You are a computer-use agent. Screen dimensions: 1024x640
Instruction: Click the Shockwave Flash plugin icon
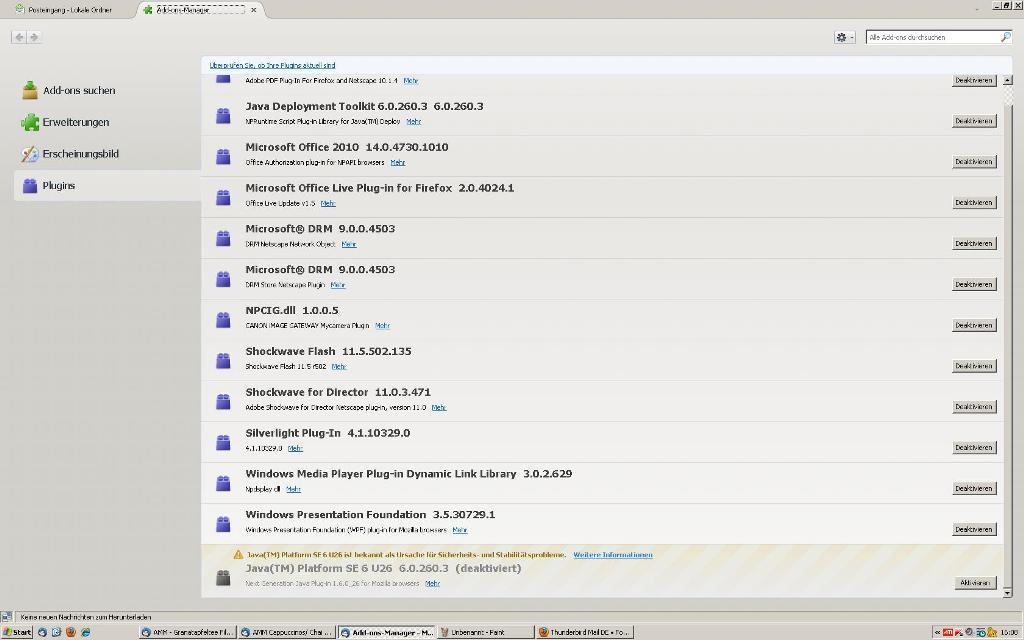tap(223, 360)
